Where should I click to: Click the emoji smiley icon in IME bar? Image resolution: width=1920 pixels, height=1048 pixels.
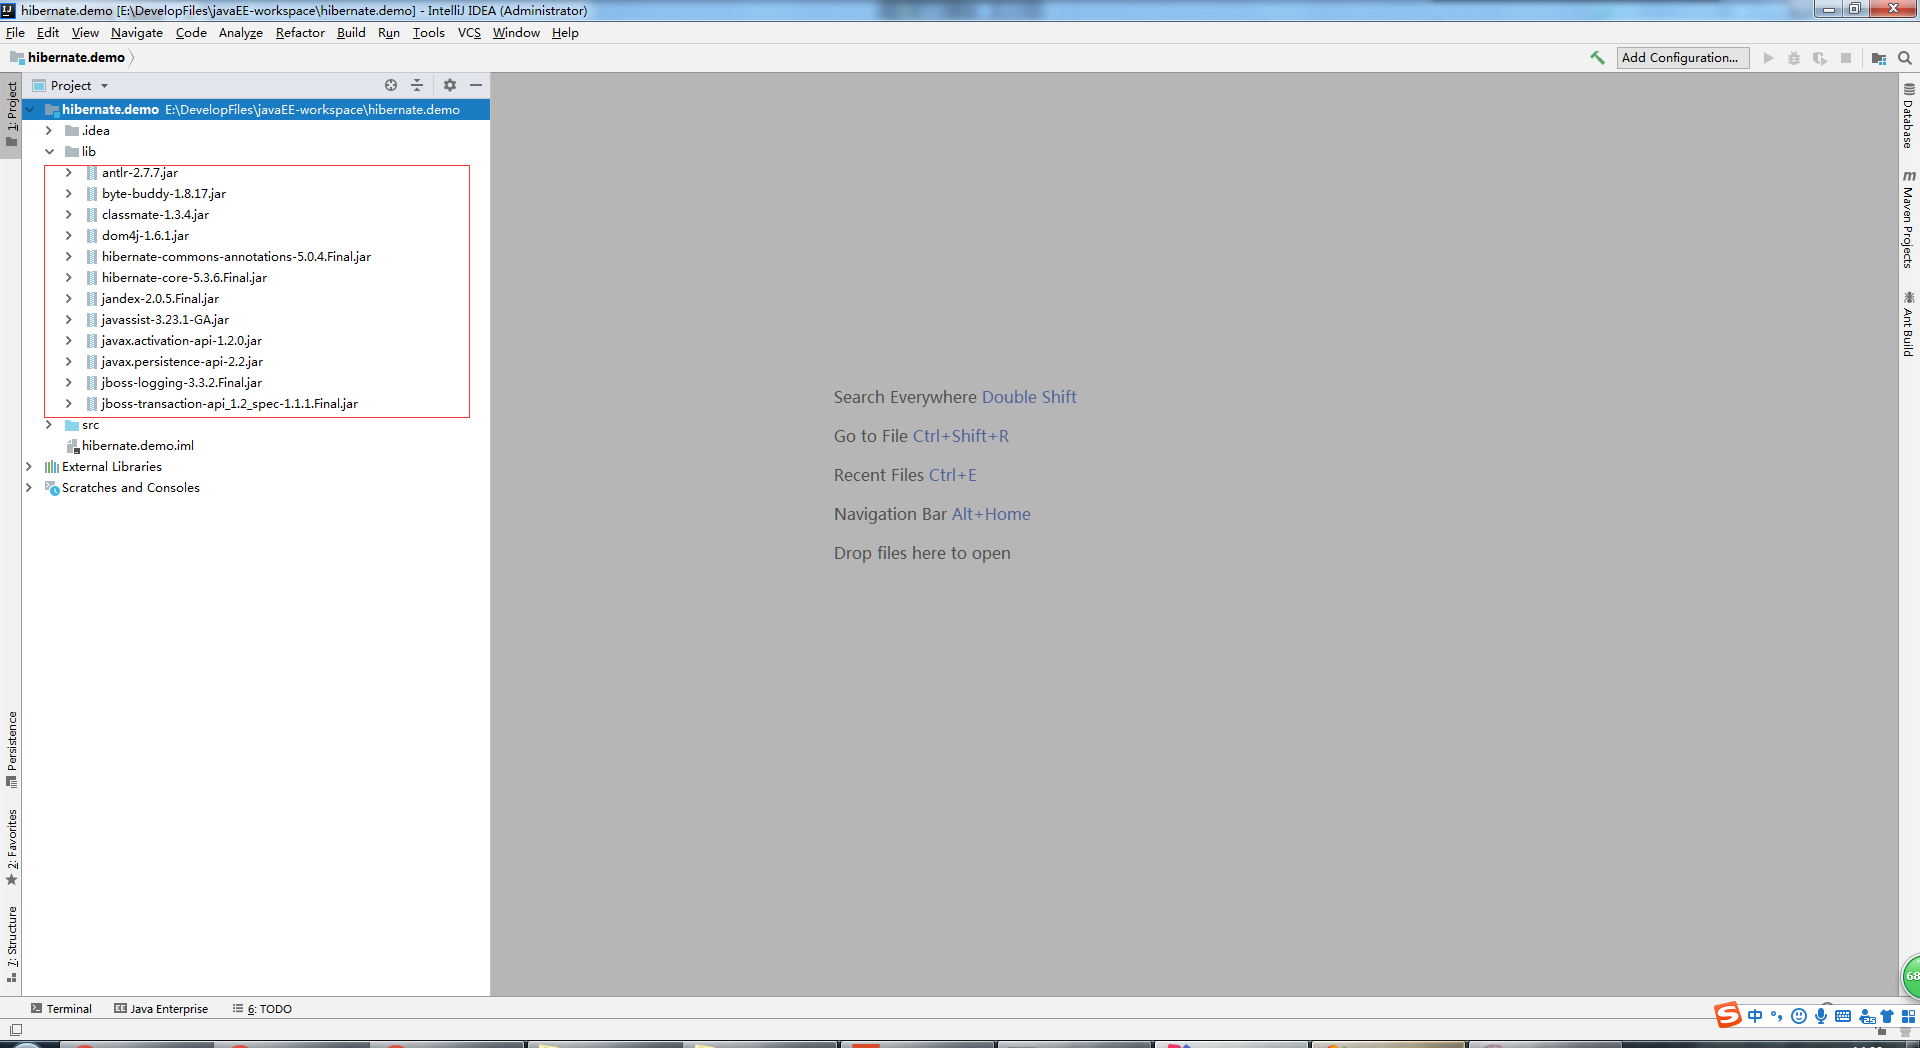(1799, 1016)
